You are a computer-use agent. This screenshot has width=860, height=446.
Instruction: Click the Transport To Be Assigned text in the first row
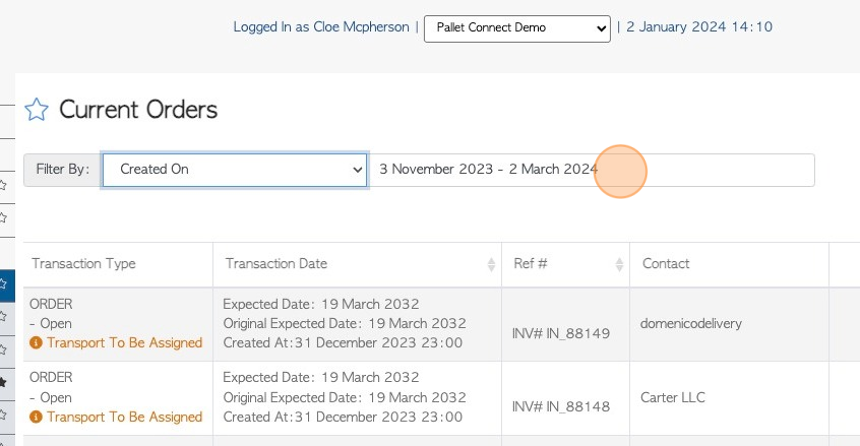[124, 343]
